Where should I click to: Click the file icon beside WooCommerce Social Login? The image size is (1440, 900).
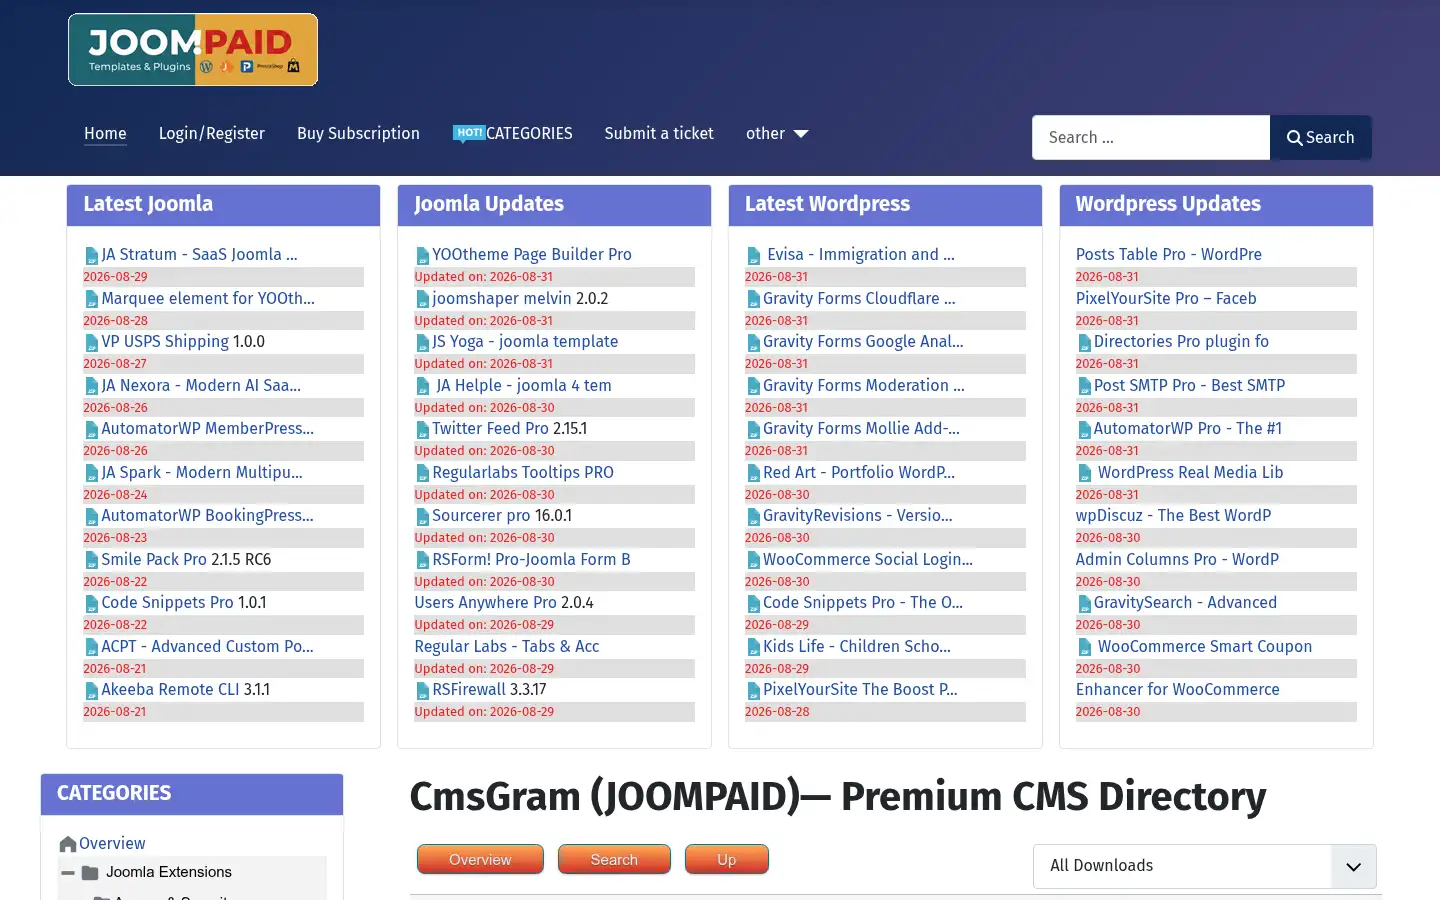[x=754, y=561]
